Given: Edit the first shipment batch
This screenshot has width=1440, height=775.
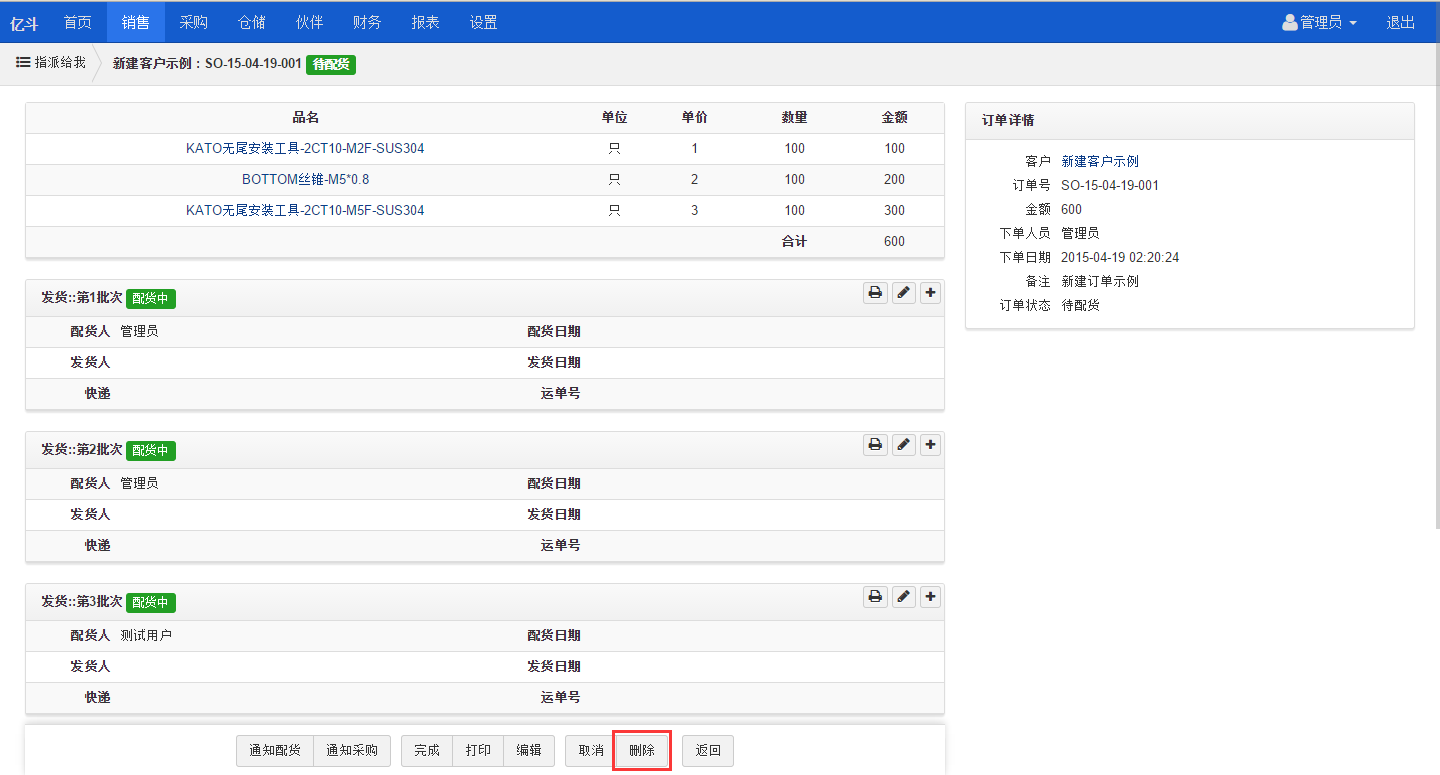Looking at the screenshot, I should click(x=903, y=293).
